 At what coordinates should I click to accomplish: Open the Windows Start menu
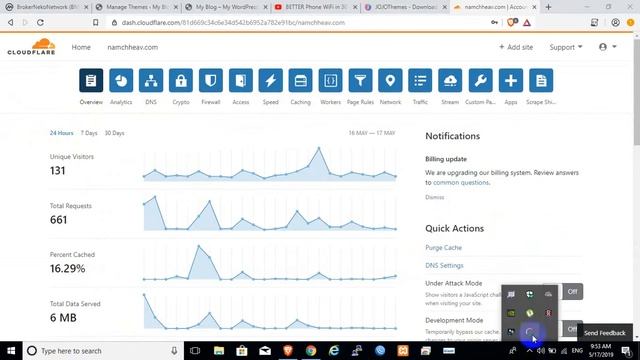tap(11, 351)
